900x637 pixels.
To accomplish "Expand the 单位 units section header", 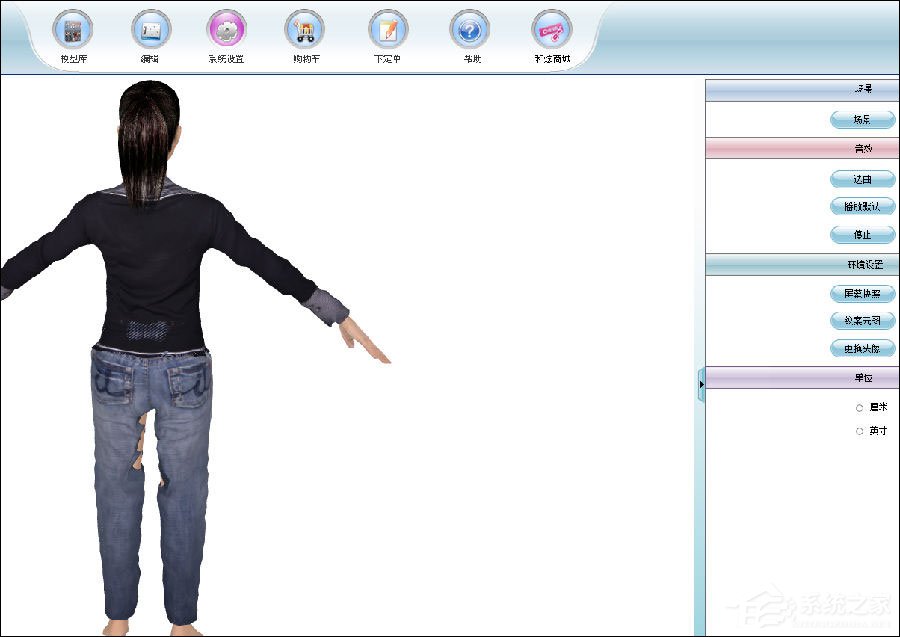I will [802, 378].
